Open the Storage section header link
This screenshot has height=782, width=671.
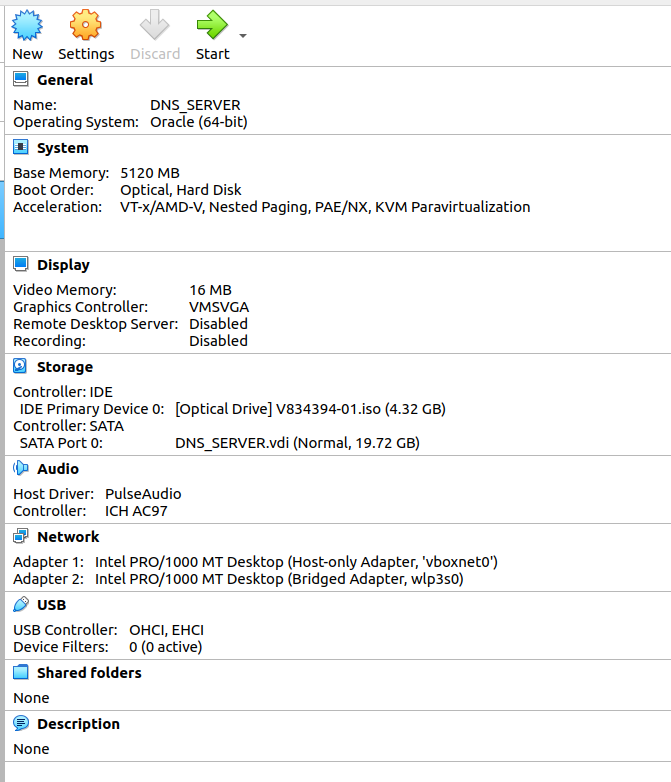[65, 367]
